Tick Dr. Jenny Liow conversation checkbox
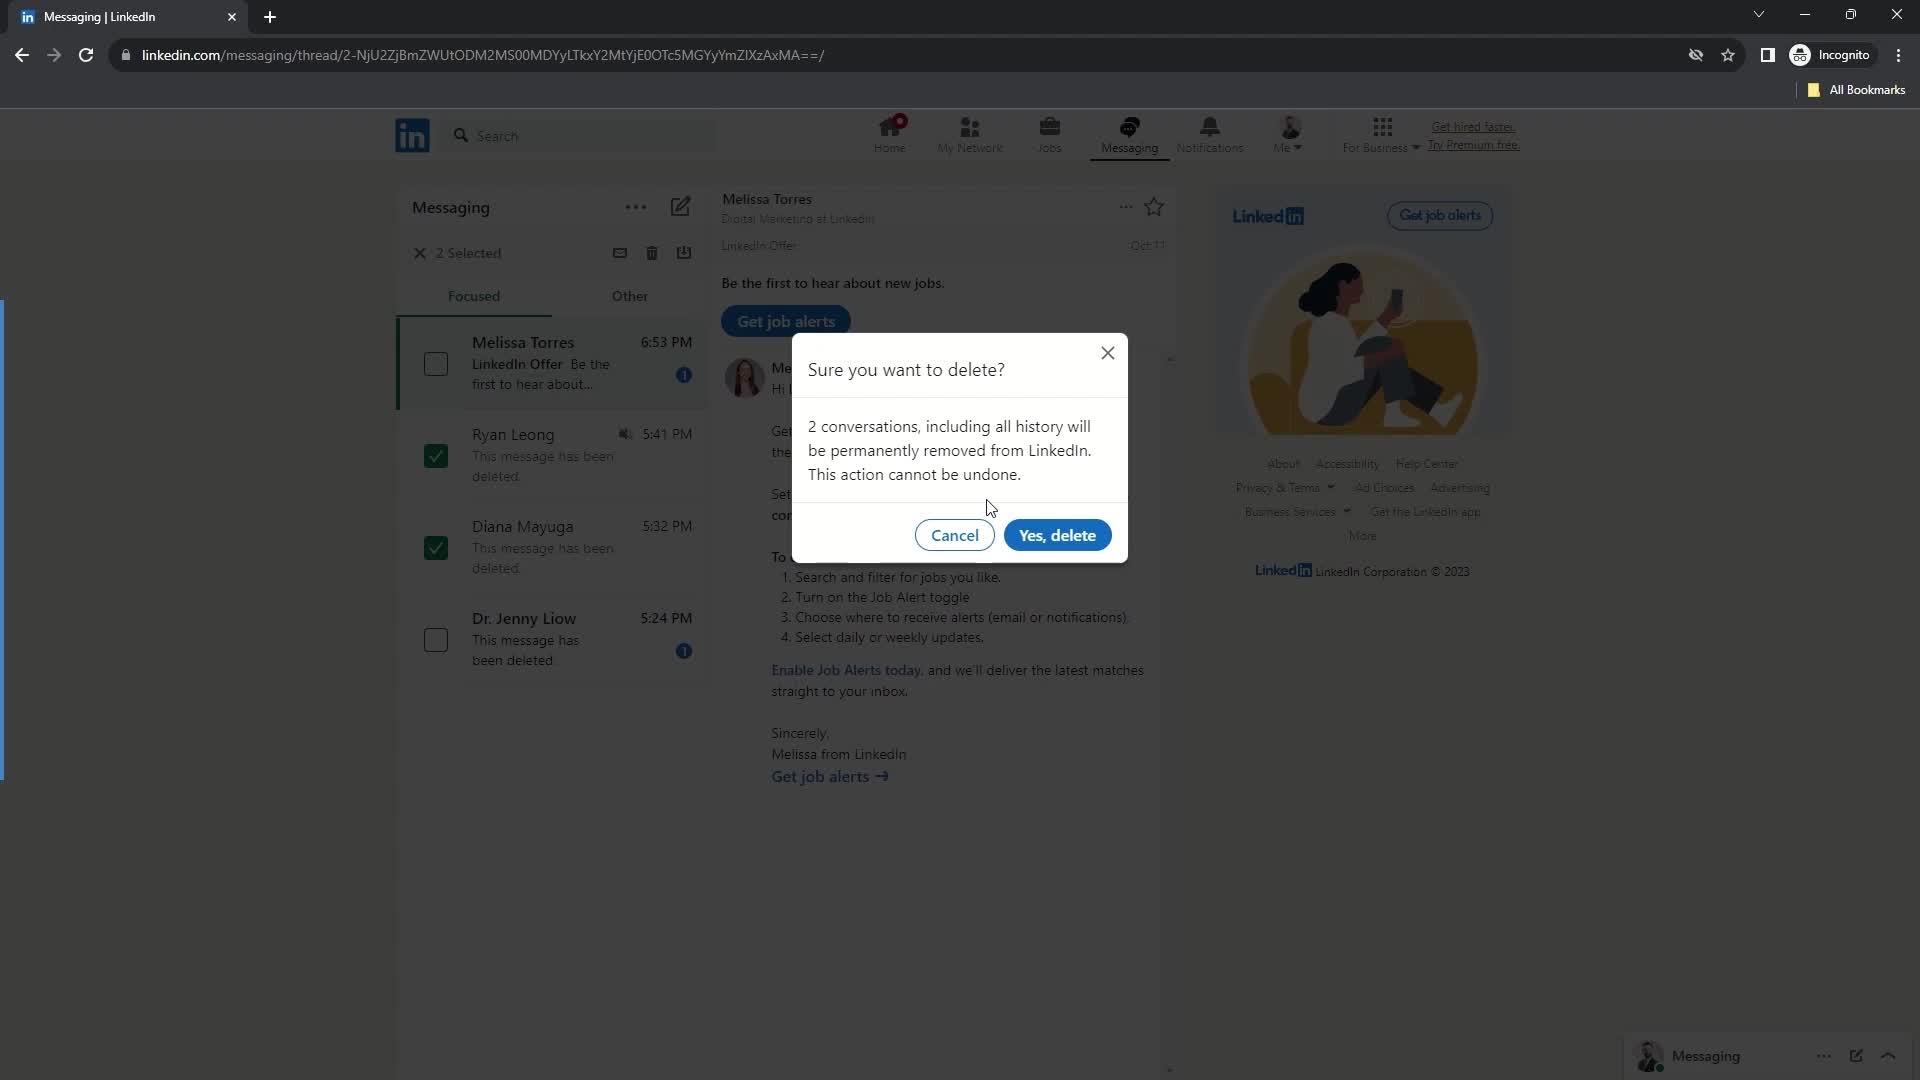The height and width of the screenshot is (1080, 1920). pyautogui.click(x=436, y=640)
